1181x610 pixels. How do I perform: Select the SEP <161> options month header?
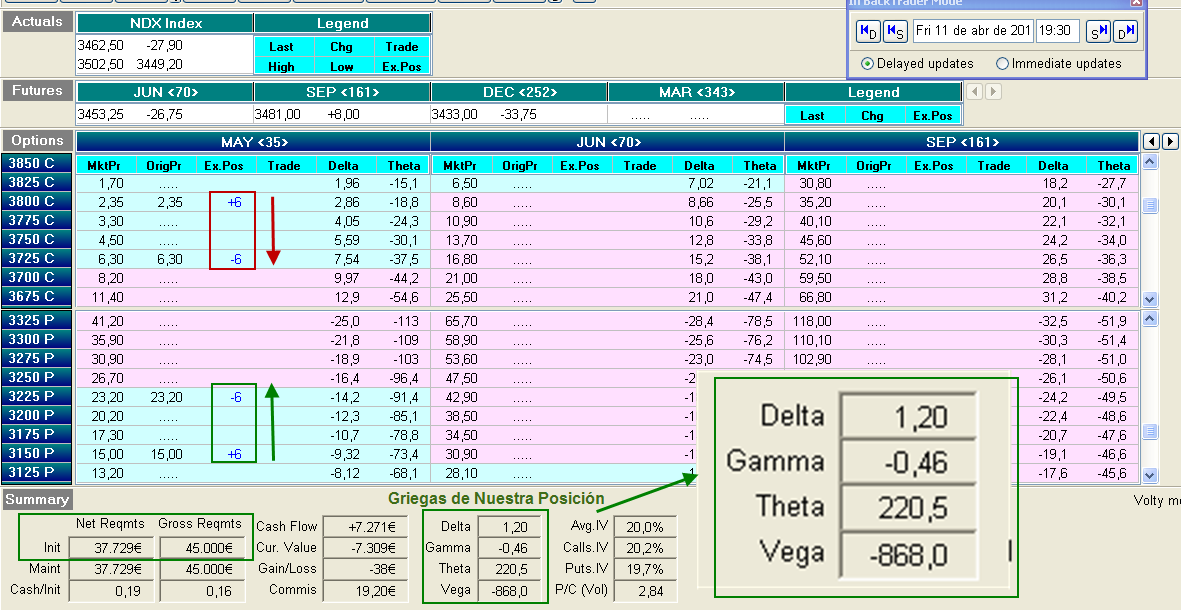click(961, 142)
